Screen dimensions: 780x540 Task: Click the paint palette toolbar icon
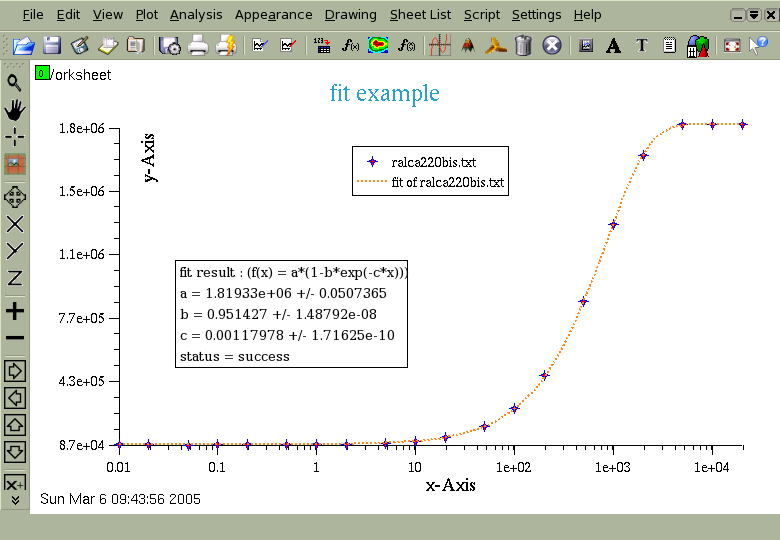pos(80,46)
